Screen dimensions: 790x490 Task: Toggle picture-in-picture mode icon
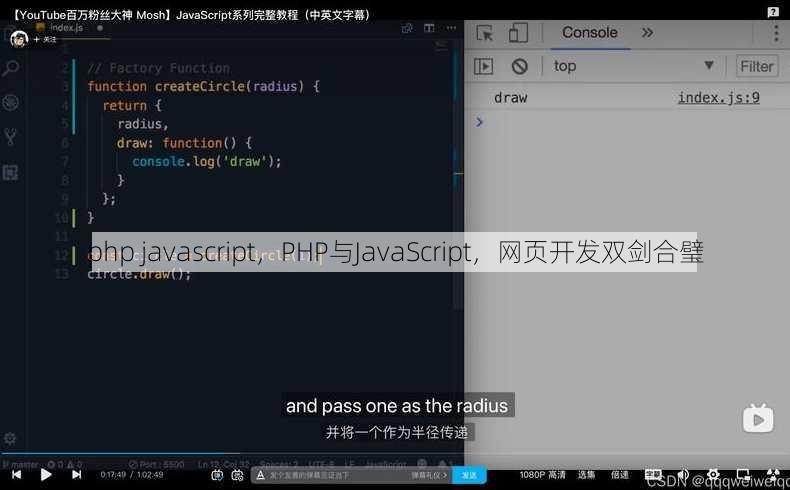click(743, 474)
